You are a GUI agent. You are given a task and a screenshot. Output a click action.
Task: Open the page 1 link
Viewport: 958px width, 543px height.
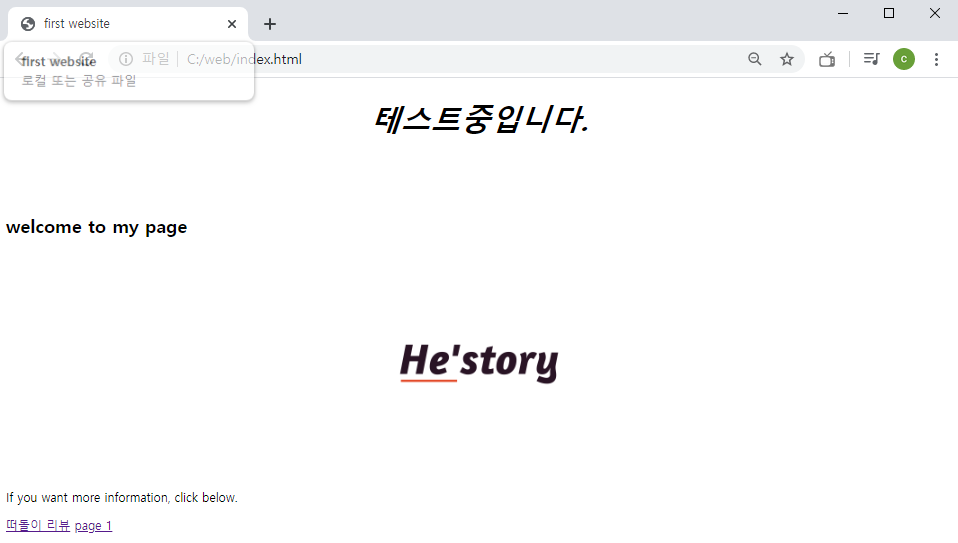click(x=93, y=525)
